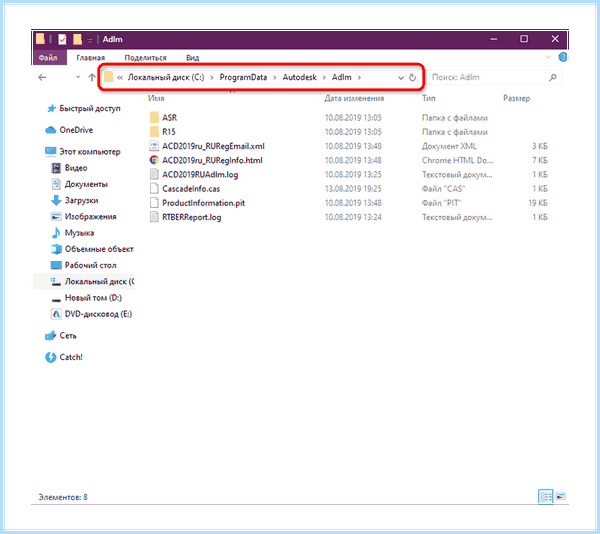600x534 pixels.
Task: Click the search magnifier icon
Action: 553,78
